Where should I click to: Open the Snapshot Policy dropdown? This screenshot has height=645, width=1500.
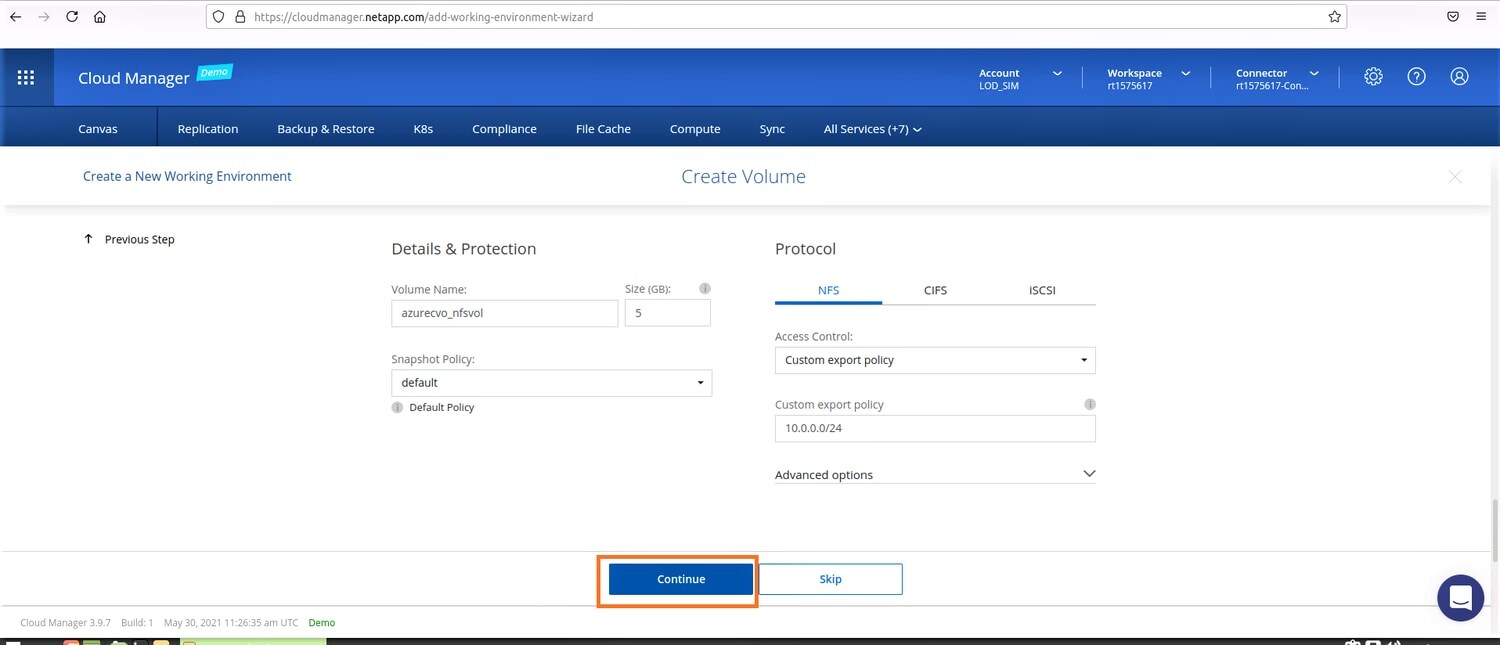pyautogui.click(x=551, y=383)
